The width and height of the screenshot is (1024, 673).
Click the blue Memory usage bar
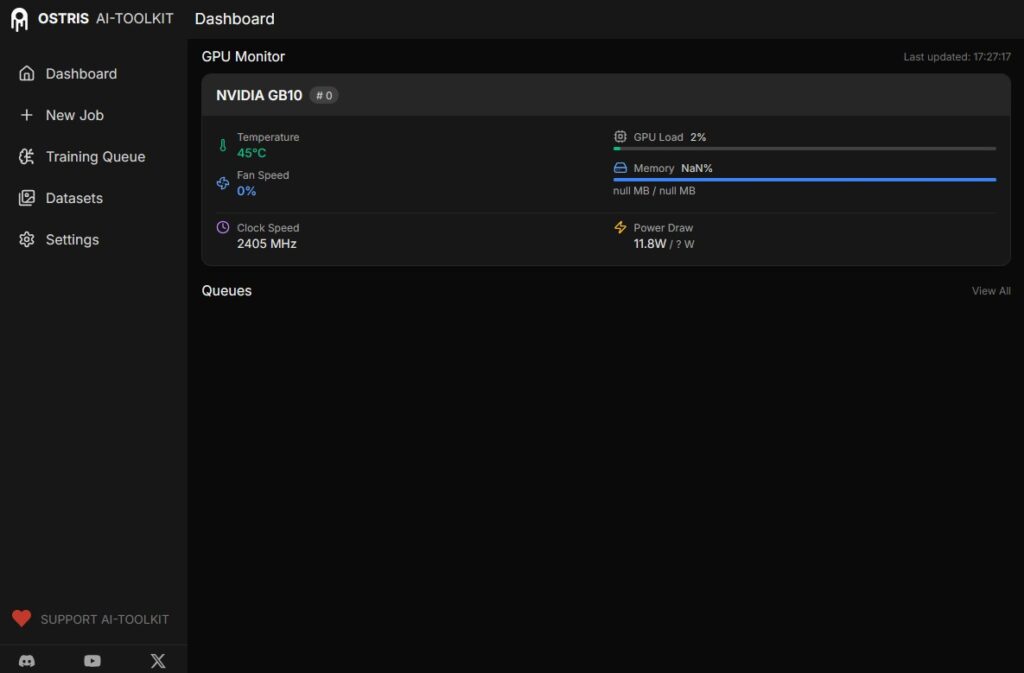tap(804, 180)
